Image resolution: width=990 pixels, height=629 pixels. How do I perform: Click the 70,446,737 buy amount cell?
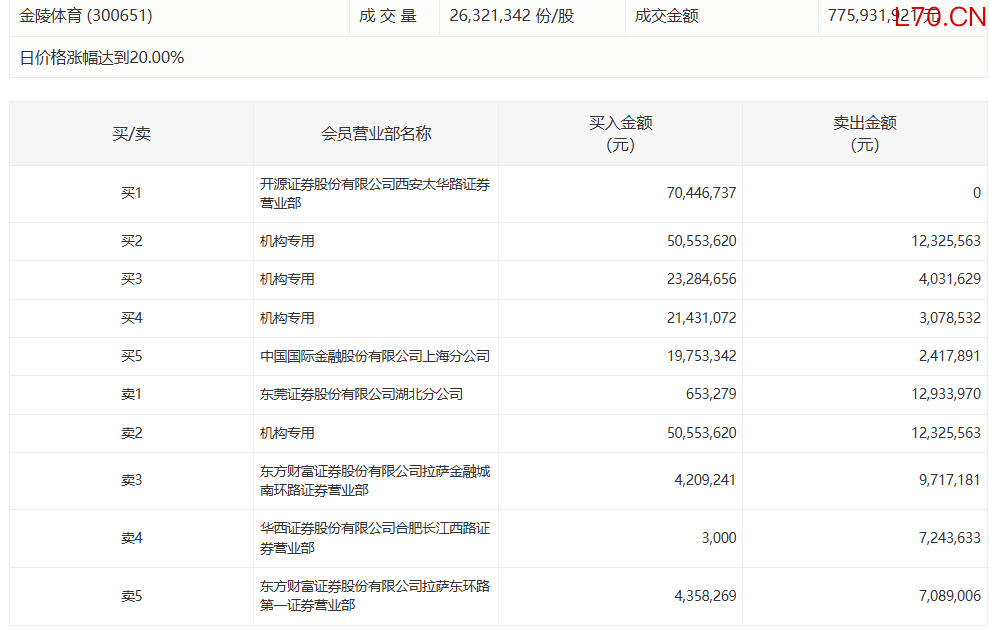tap(701, 193)
